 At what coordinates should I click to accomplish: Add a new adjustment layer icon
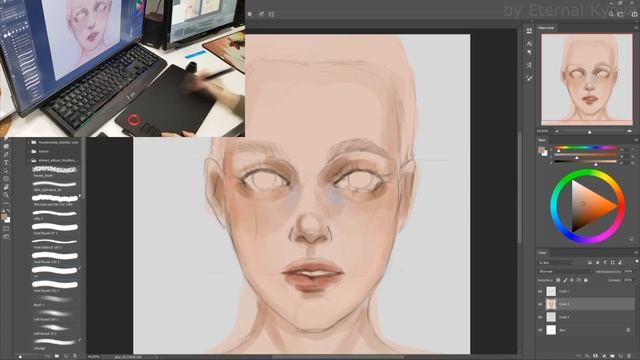[604, 356]
